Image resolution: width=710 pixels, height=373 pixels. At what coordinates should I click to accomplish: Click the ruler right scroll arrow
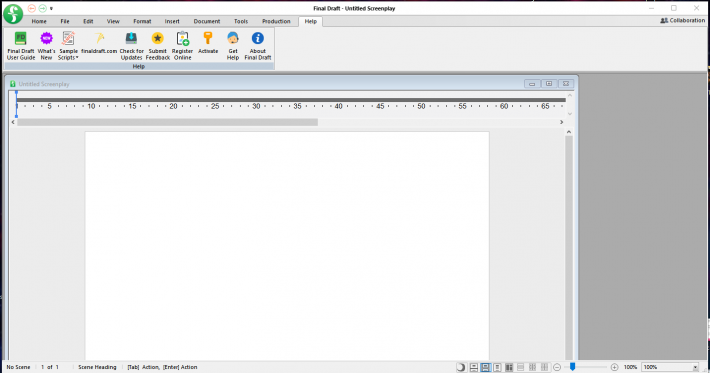coord(561,122)
